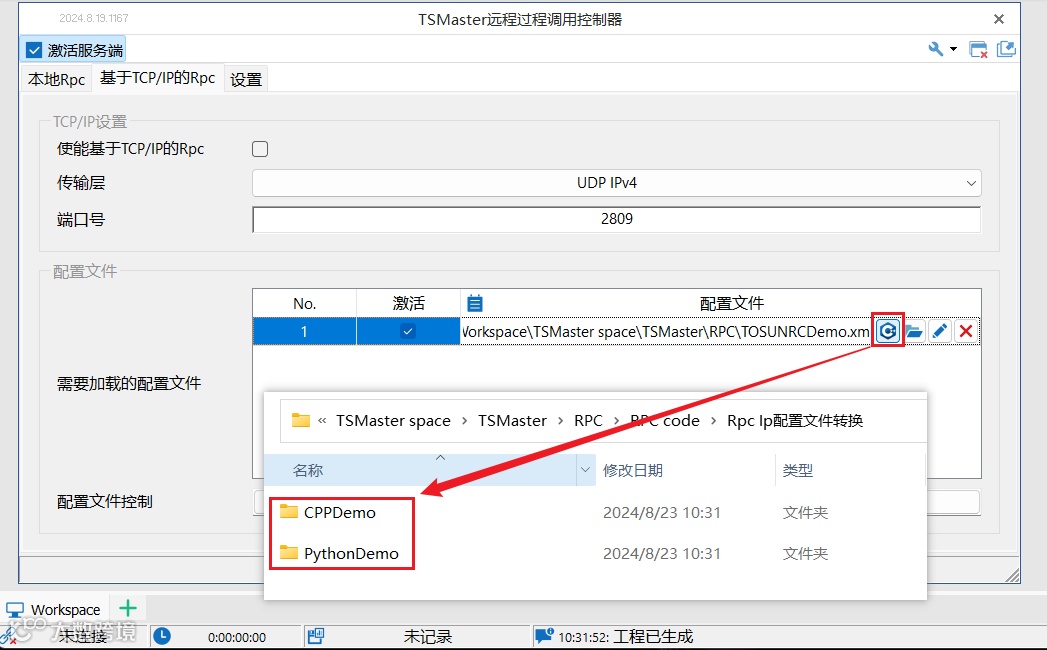The width and height of the screenshot is (1047, 650).
Task: Open the 设置 tab
Action: point(246,79)
